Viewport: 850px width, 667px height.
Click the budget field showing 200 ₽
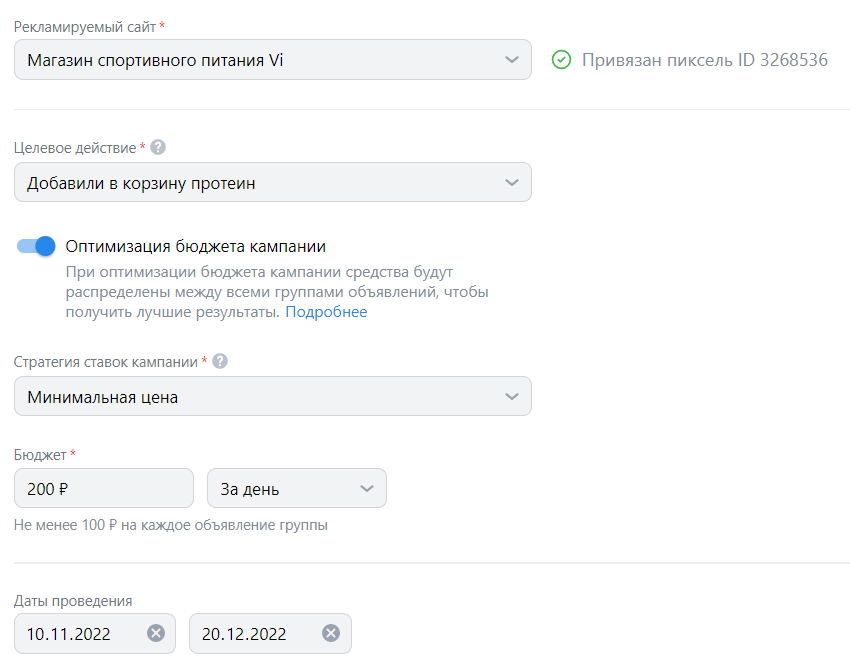point(103,489)
